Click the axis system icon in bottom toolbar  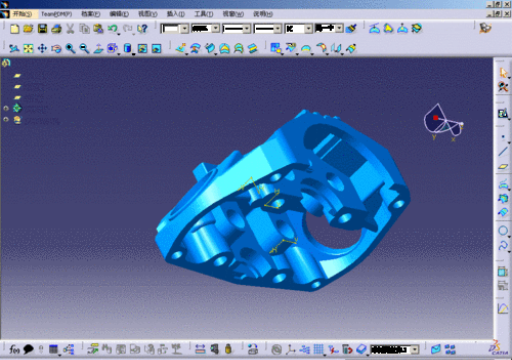[291, 349]
